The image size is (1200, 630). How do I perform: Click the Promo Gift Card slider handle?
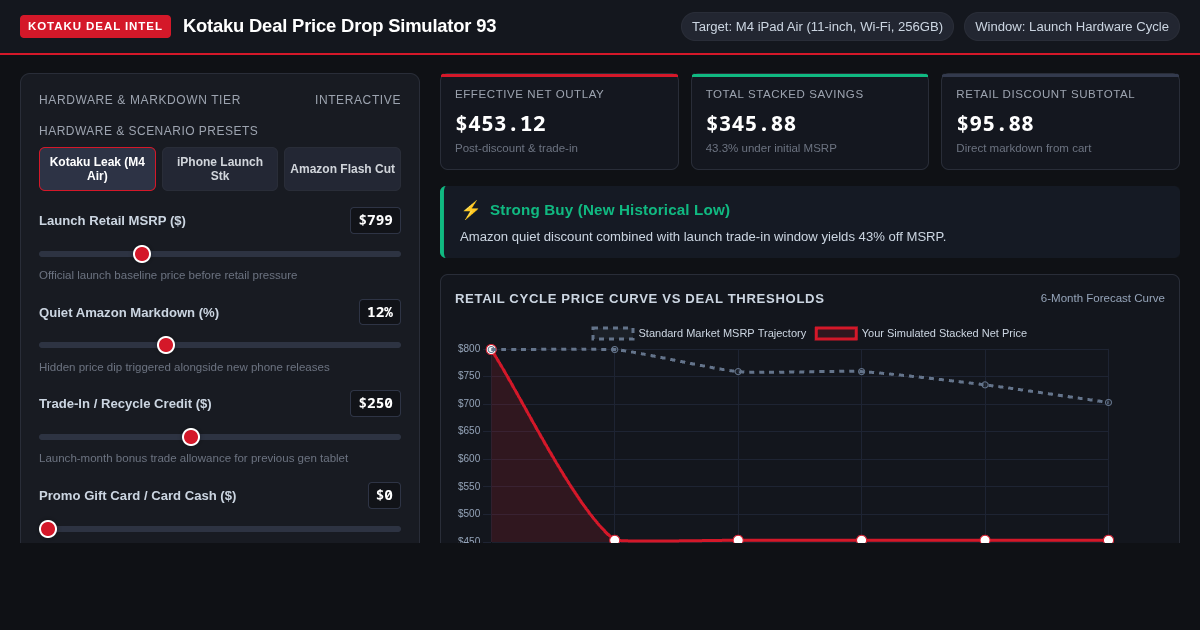(x=48, y=529)
